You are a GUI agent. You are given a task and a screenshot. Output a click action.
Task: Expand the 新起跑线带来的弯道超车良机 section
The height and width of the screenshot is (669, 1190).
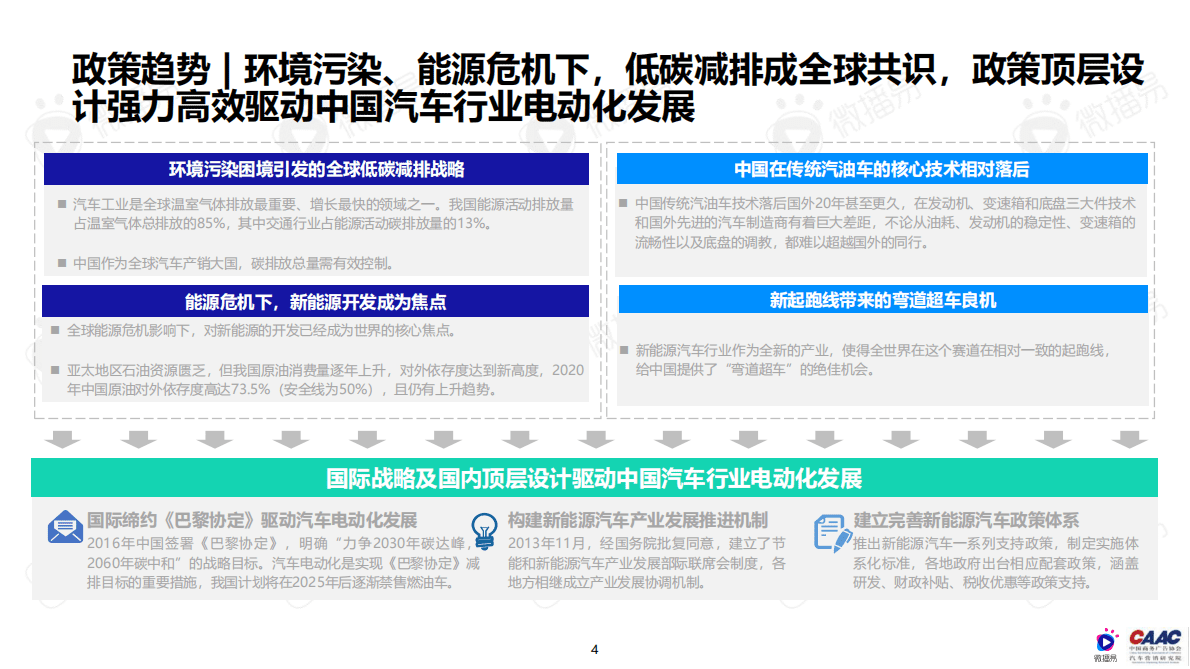883,297
